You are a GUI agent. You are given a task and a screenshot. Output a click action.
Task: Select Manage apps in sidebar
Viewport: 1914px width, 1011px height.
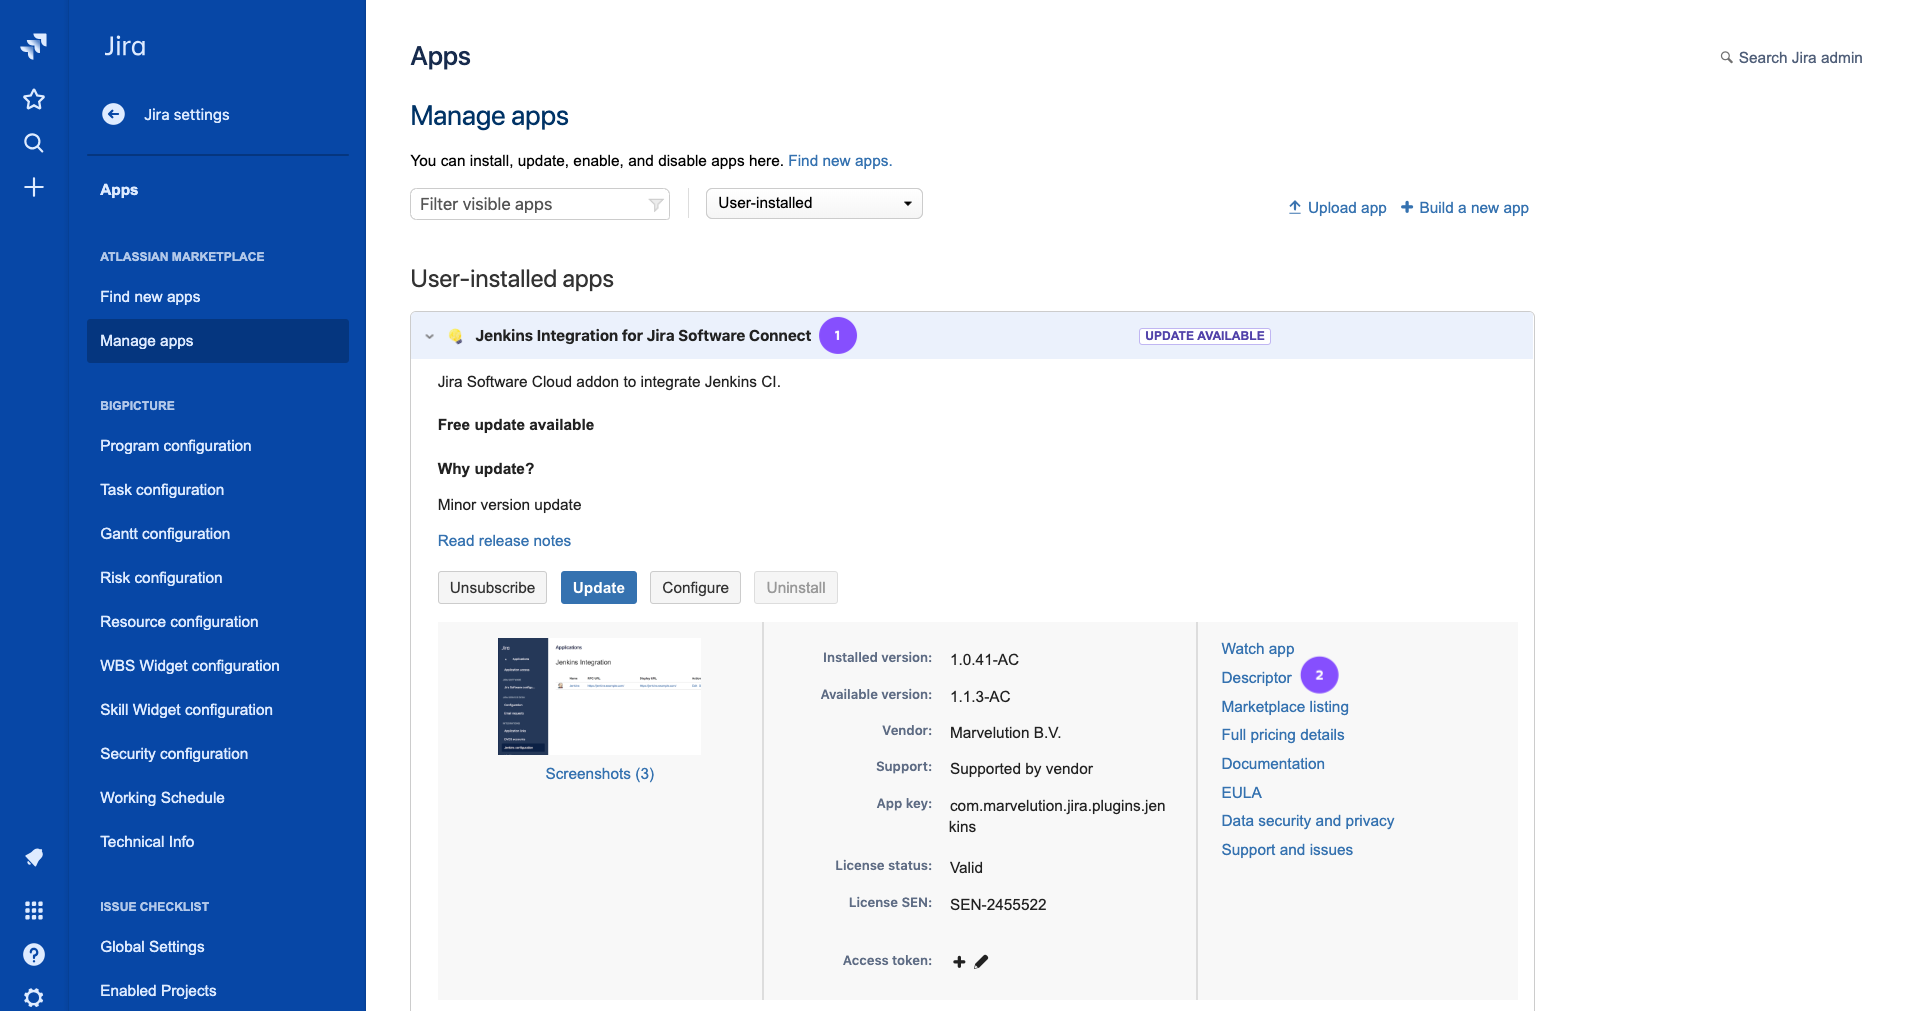[x=218, y=341]
